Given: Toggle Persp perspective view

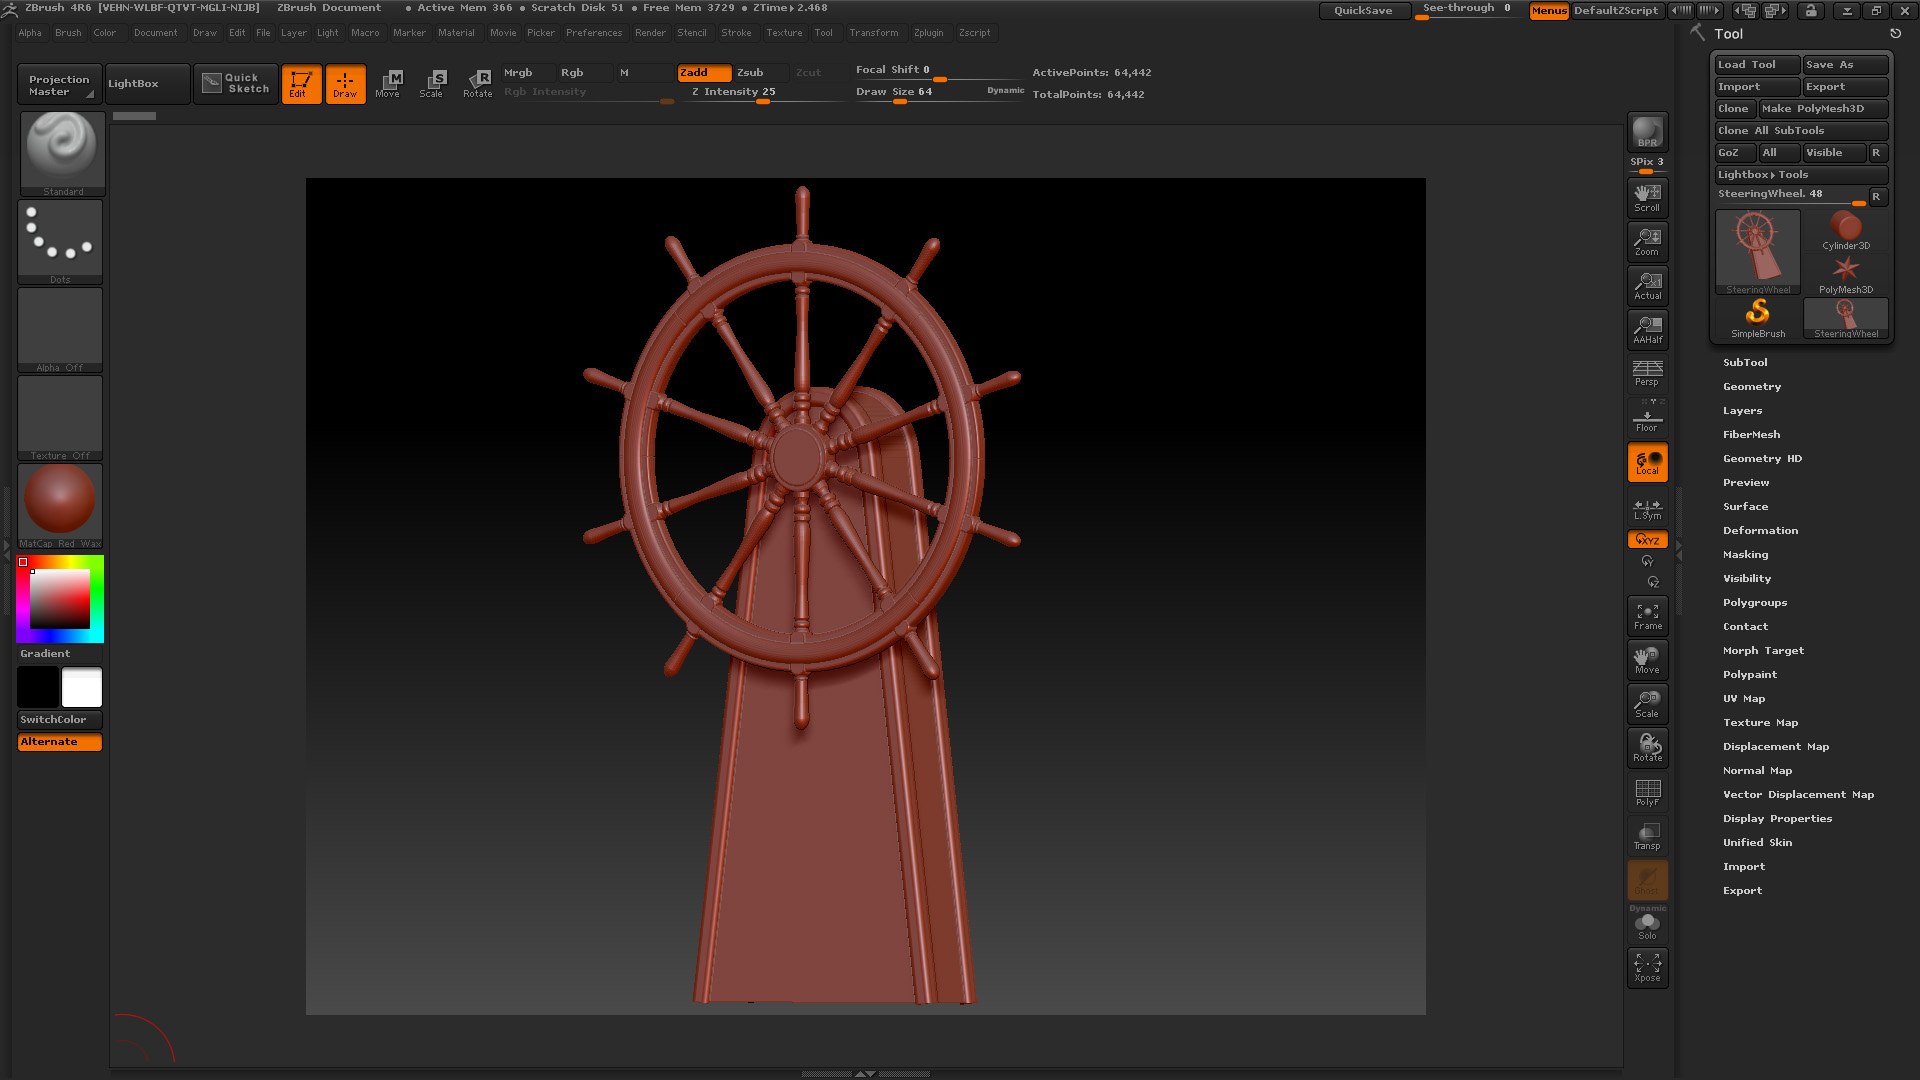Looking at the screenshot, I should click(x=1647, y=372).
